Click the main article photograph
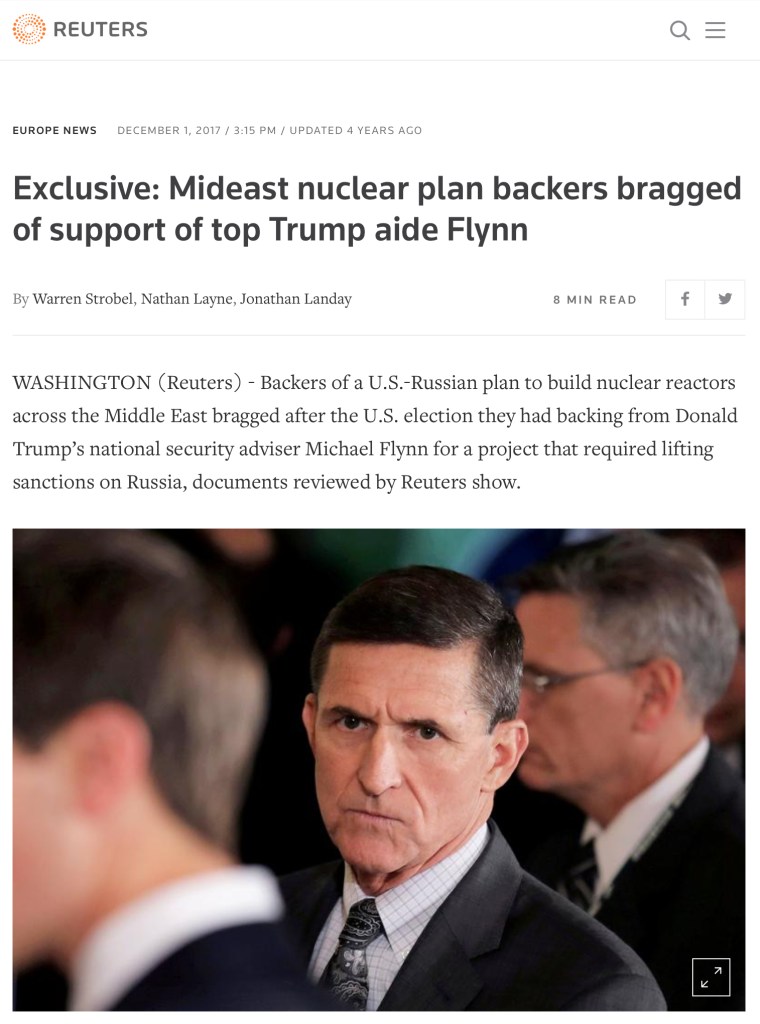Screen dimensions: 760x1024 tap(379, 770)
